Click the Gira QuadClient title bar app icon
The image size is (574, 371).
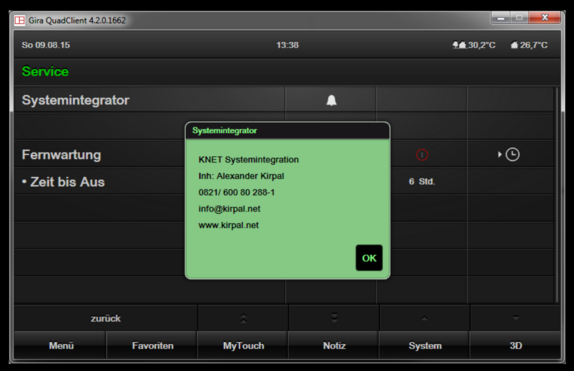coord(19,20)
